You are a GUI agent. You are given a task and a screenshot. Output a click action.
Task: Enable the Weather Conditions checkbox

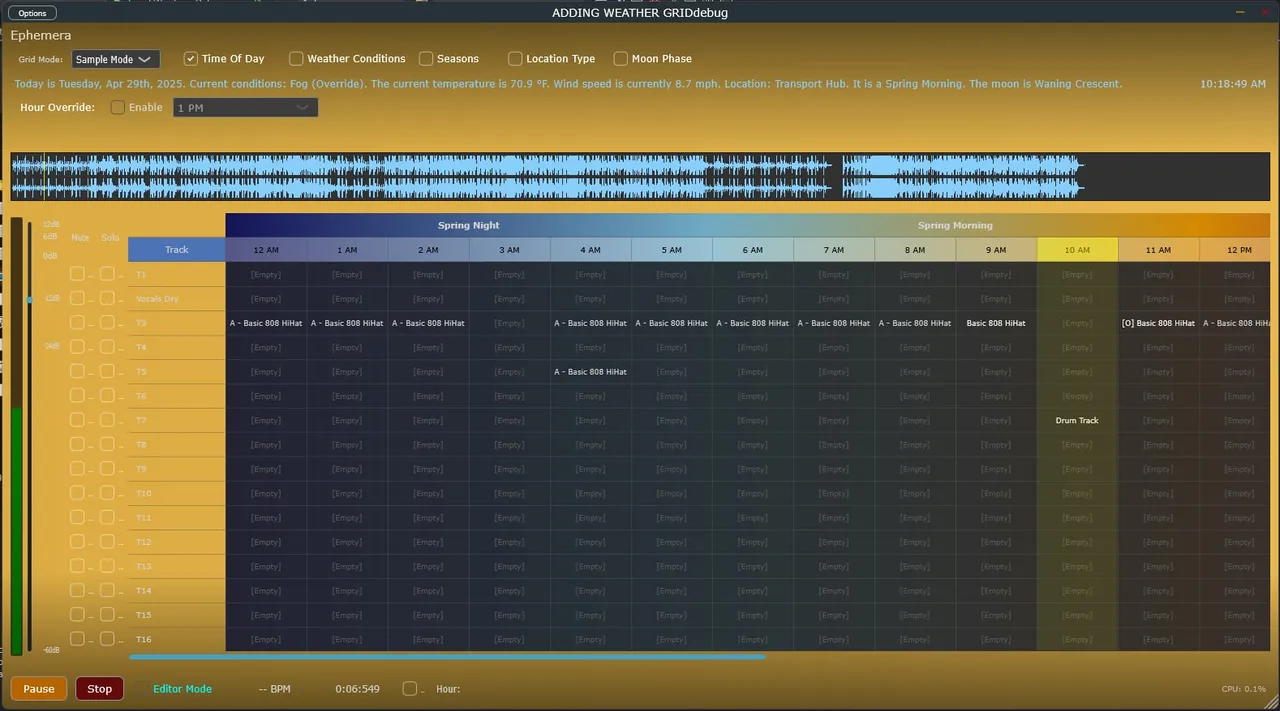tap(296, 59)
